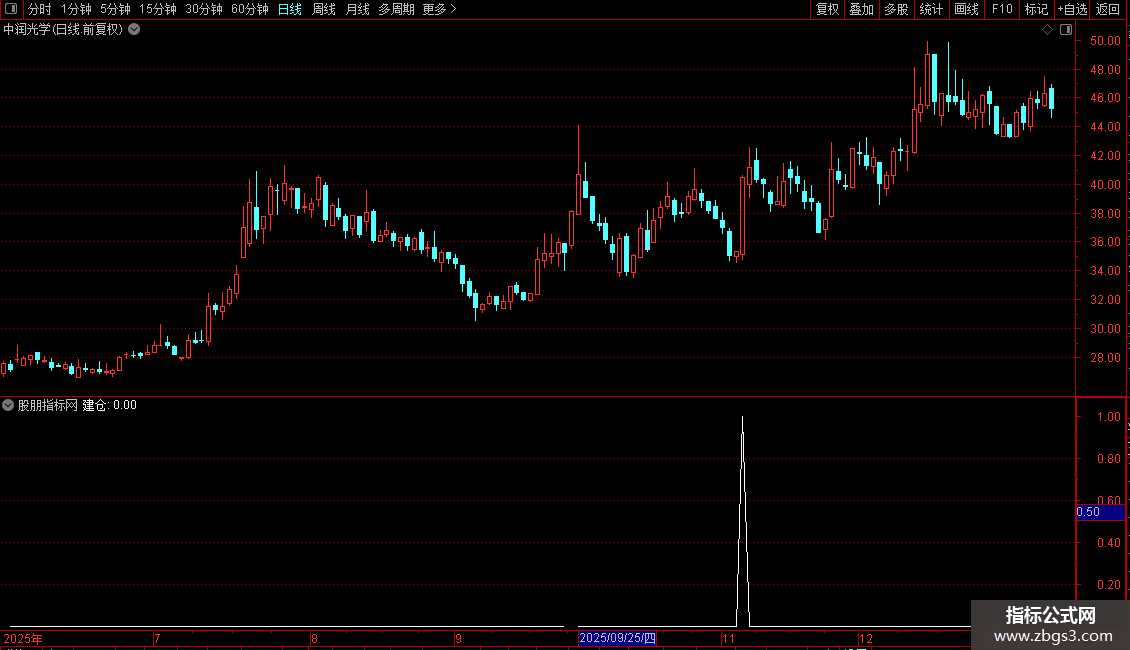Select the 日线 daily chart tab
The width and height of the screenshot is (1130, 650).
pyautogui.click(x=290, y=9)
